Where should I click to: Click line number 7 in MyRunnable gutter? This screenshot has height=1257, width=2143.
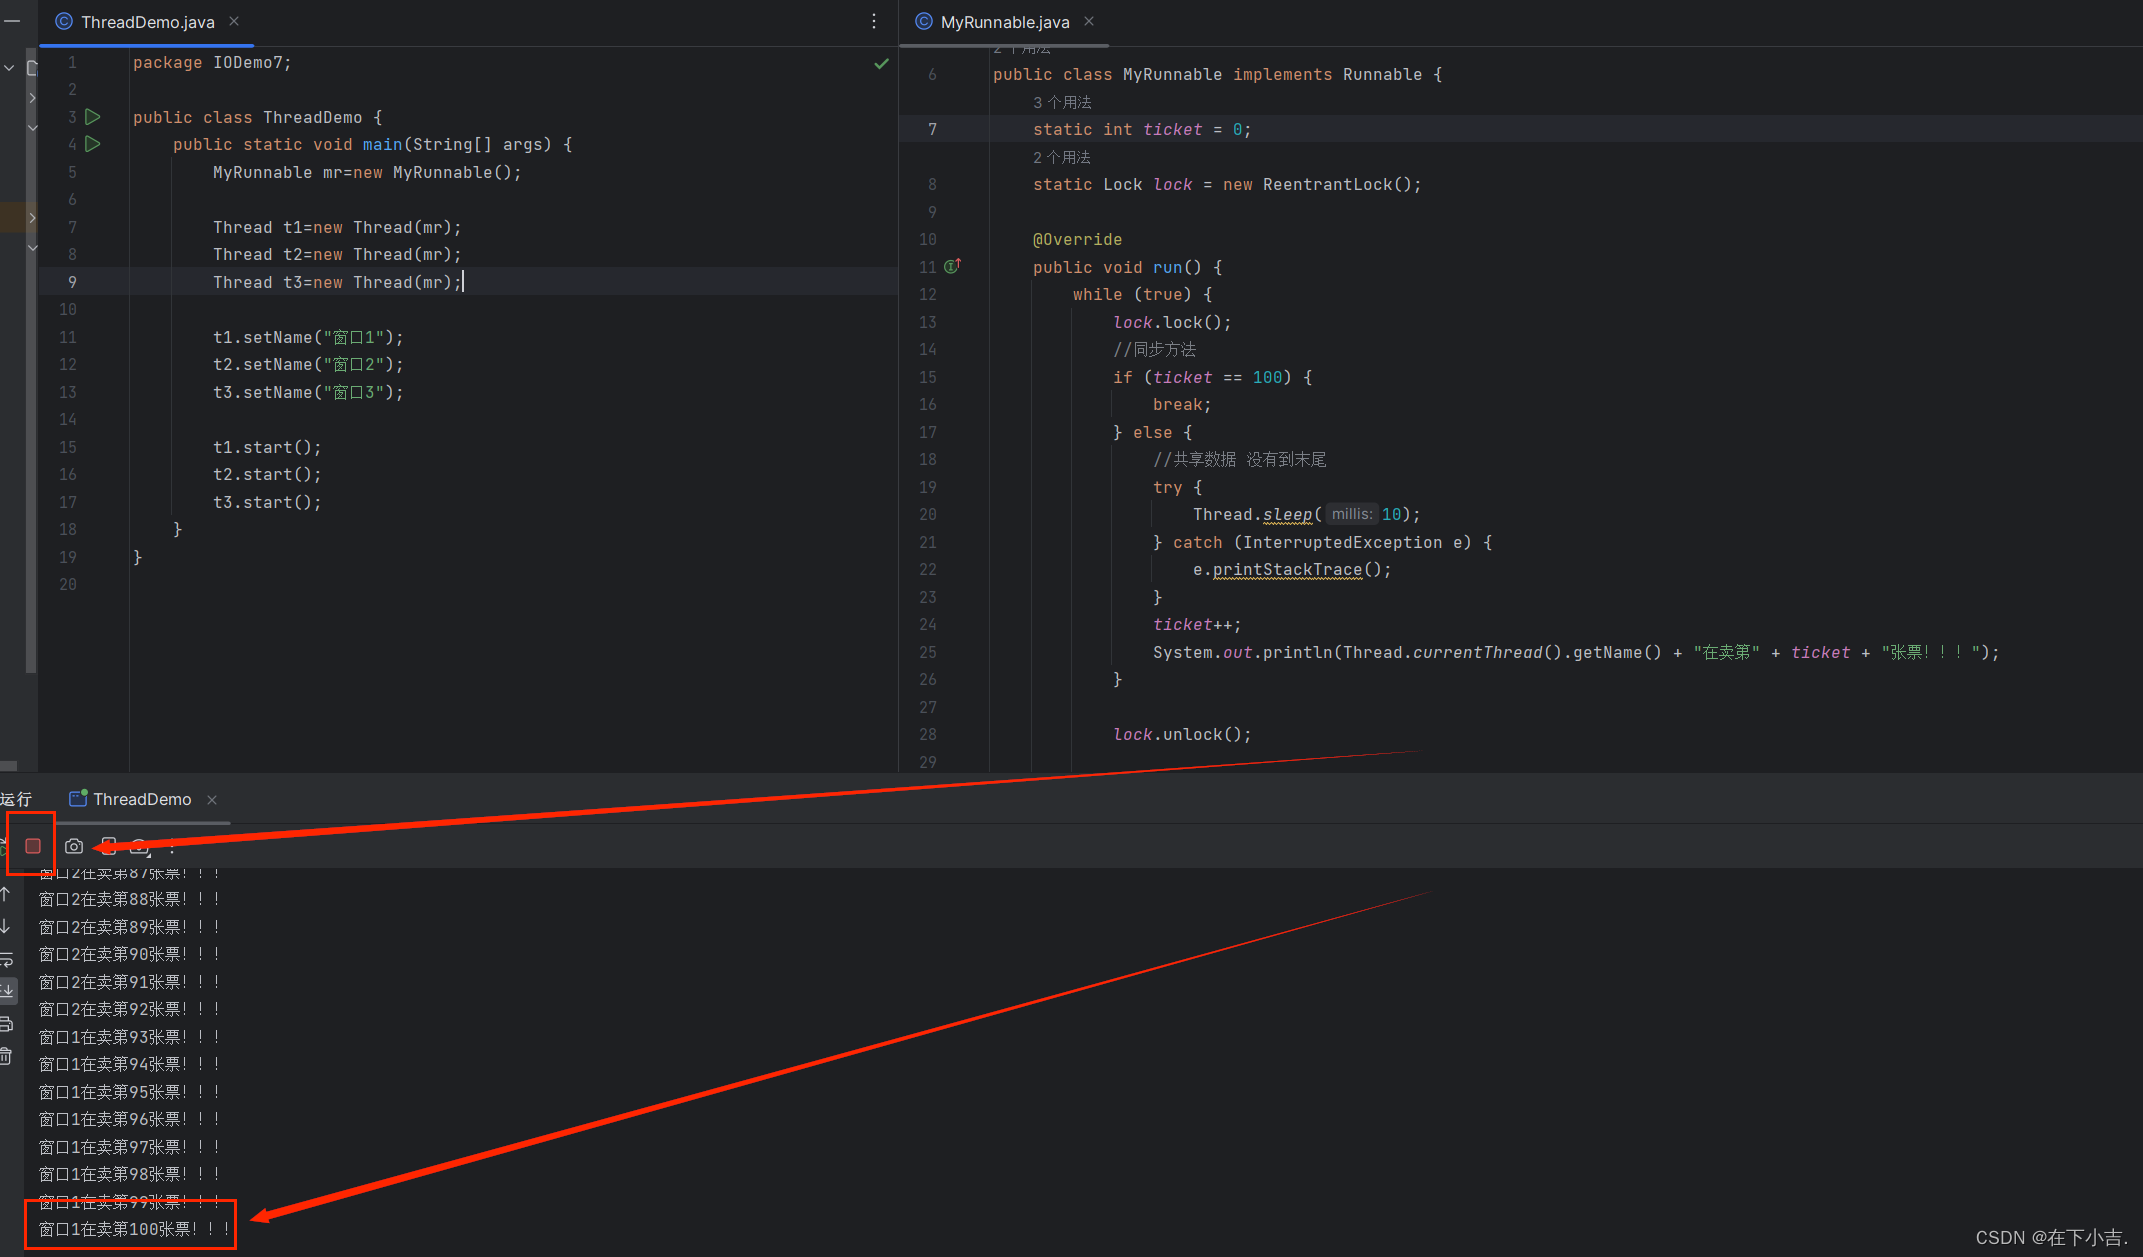[932, 129]
